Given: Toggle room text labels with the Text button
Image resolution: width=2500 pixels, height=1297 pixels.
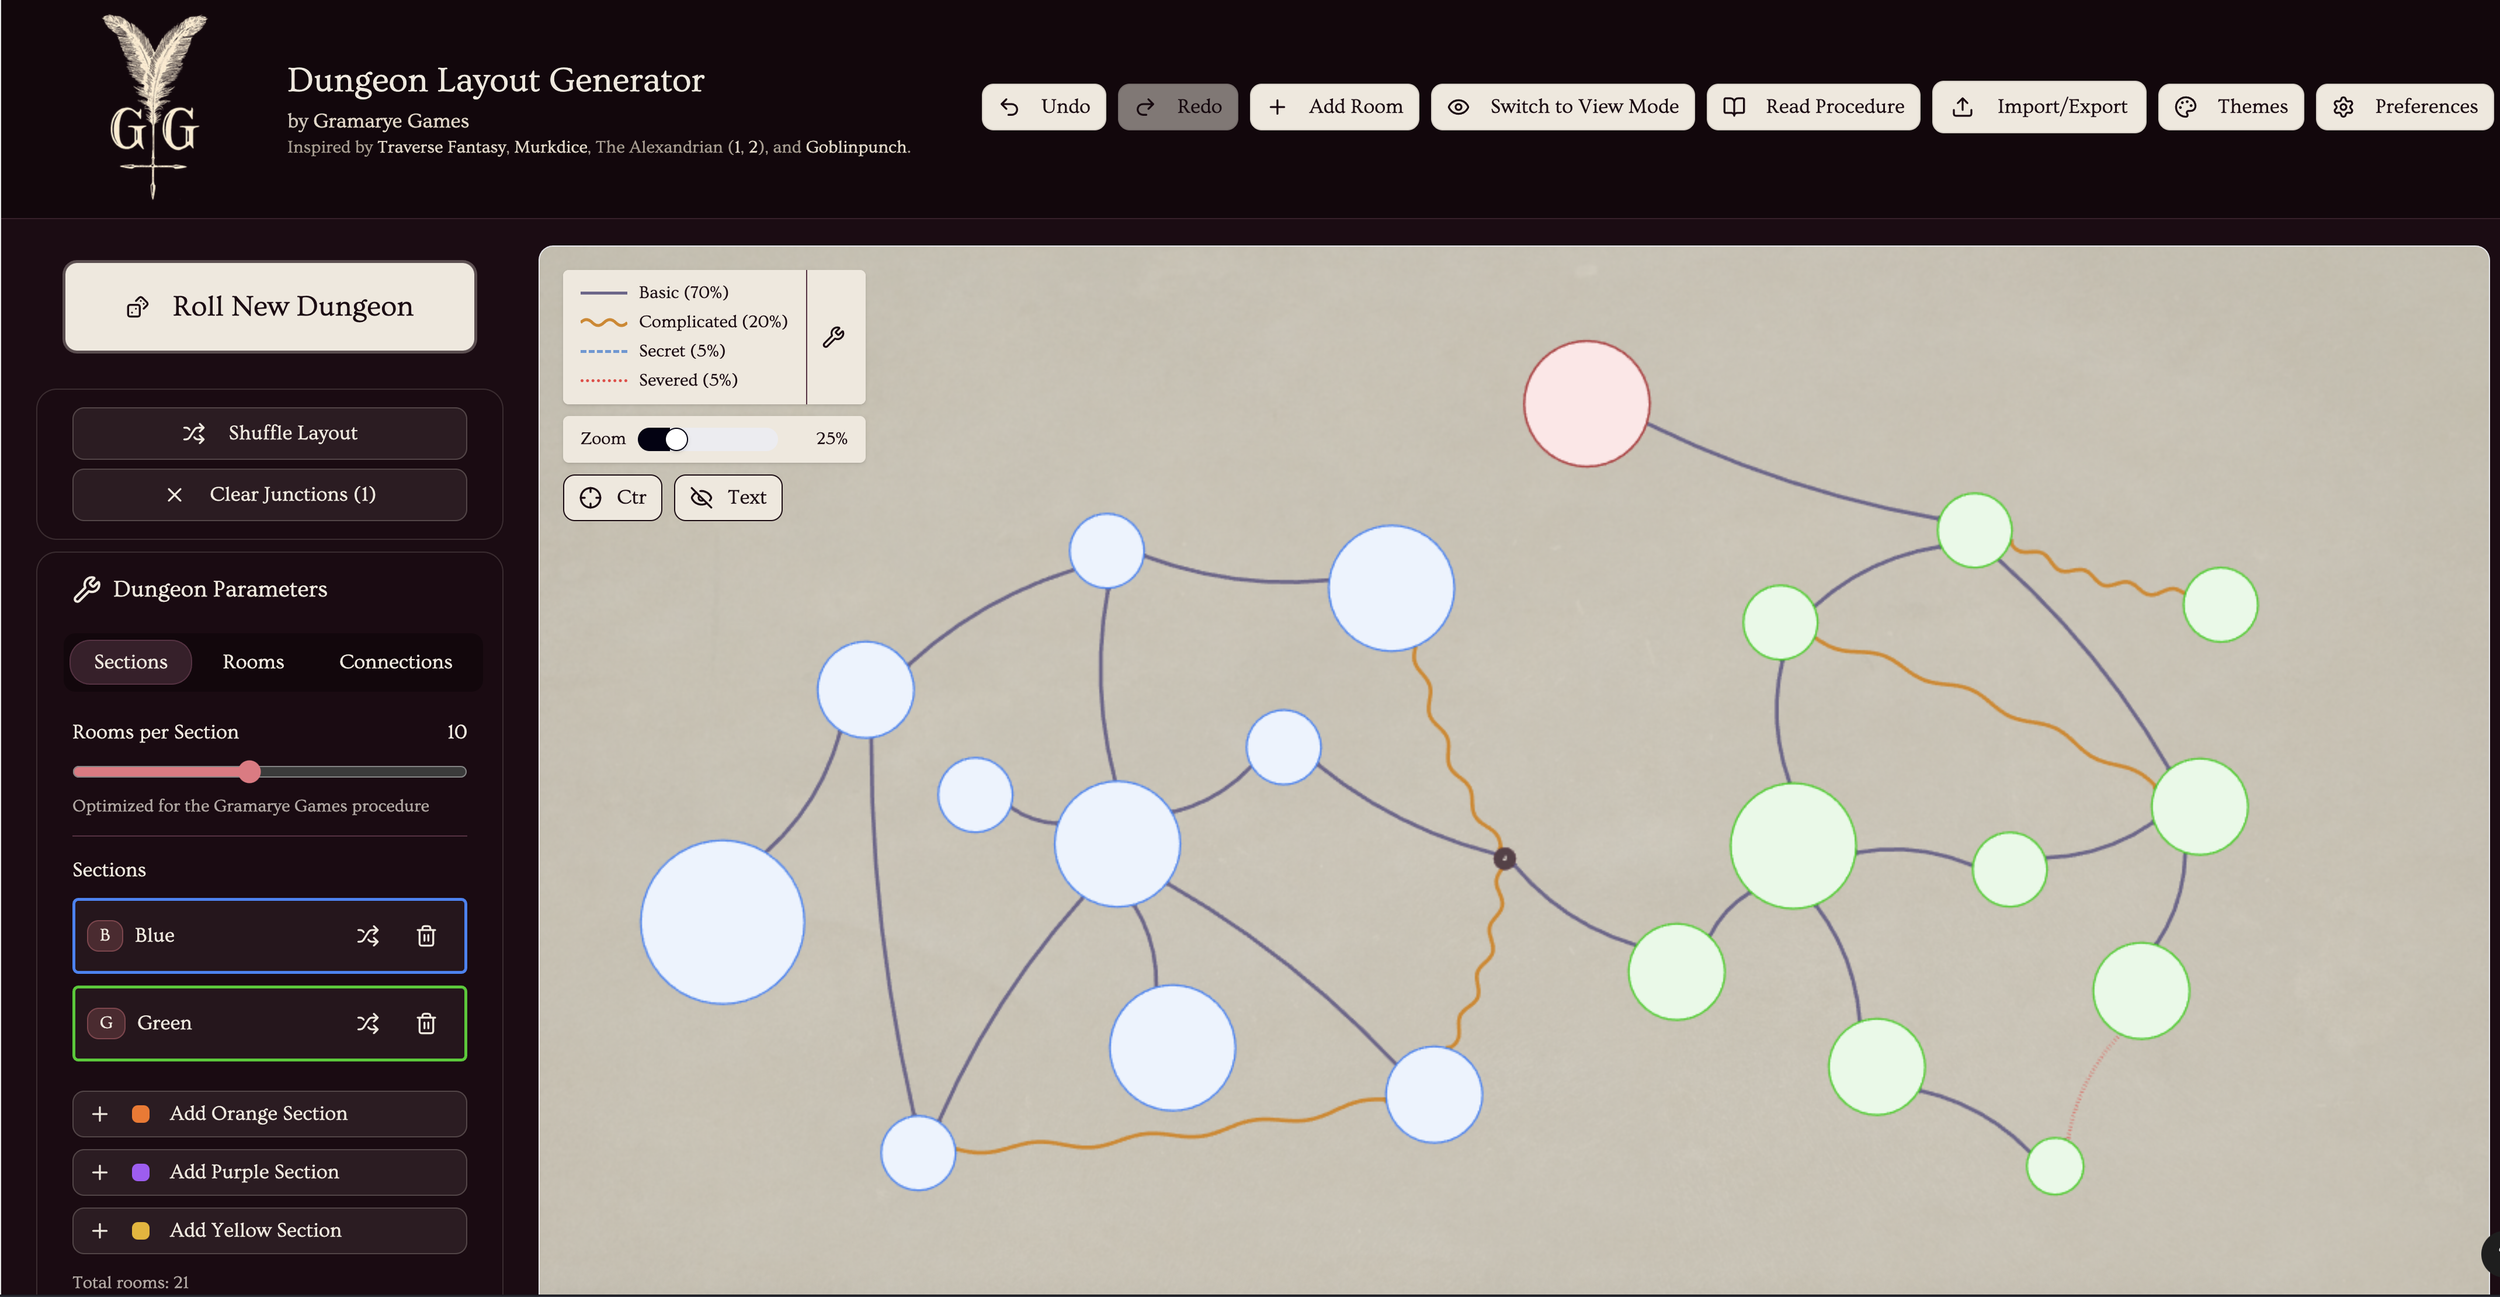Looking at the screenshot, I should (727, 497).
